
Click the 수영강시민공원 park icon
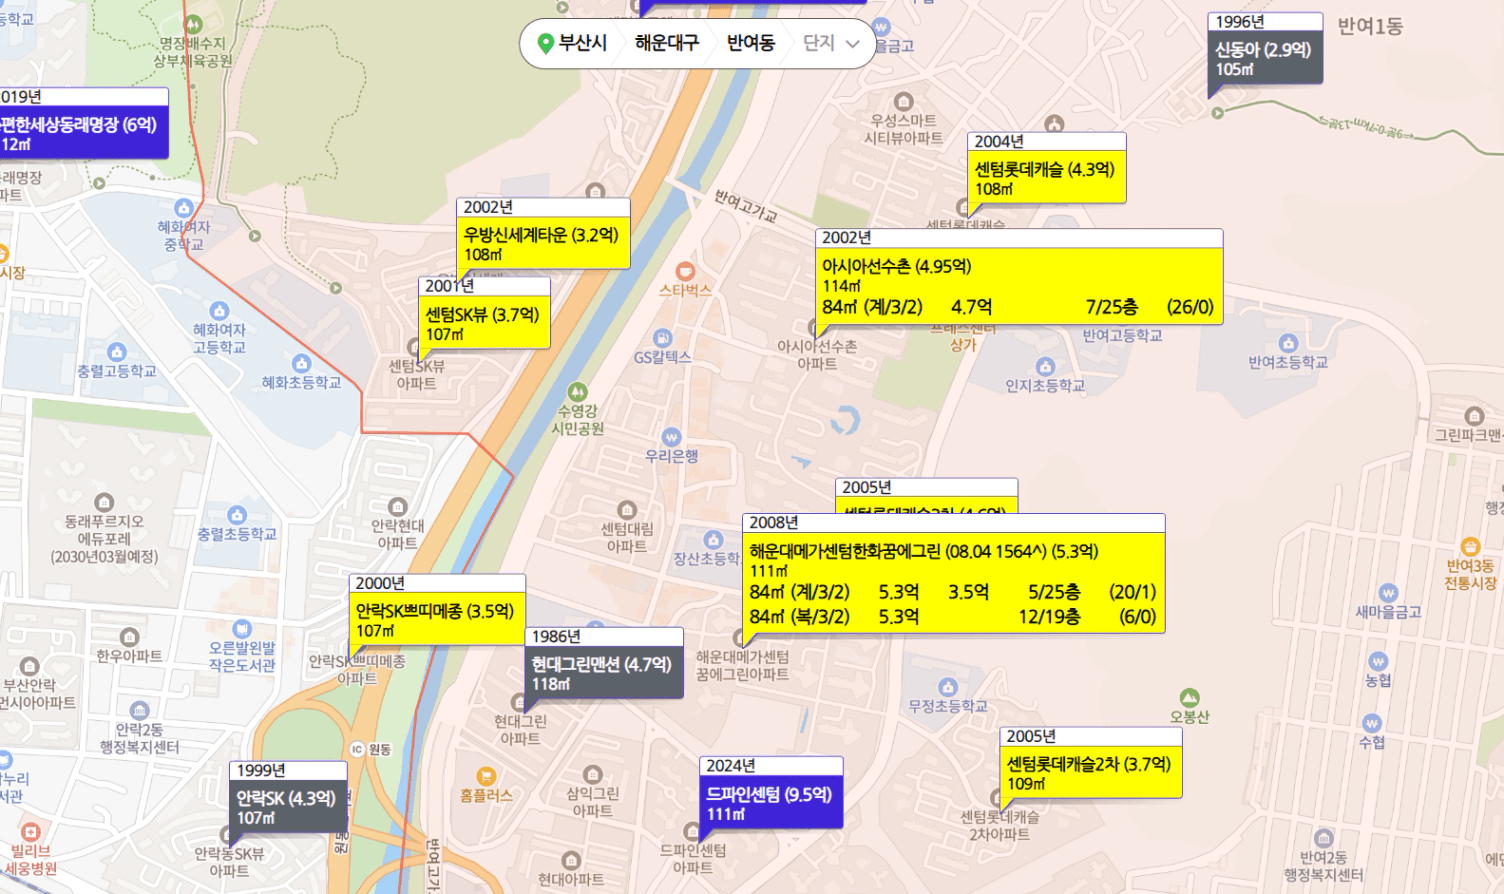[x=577, y=392]
